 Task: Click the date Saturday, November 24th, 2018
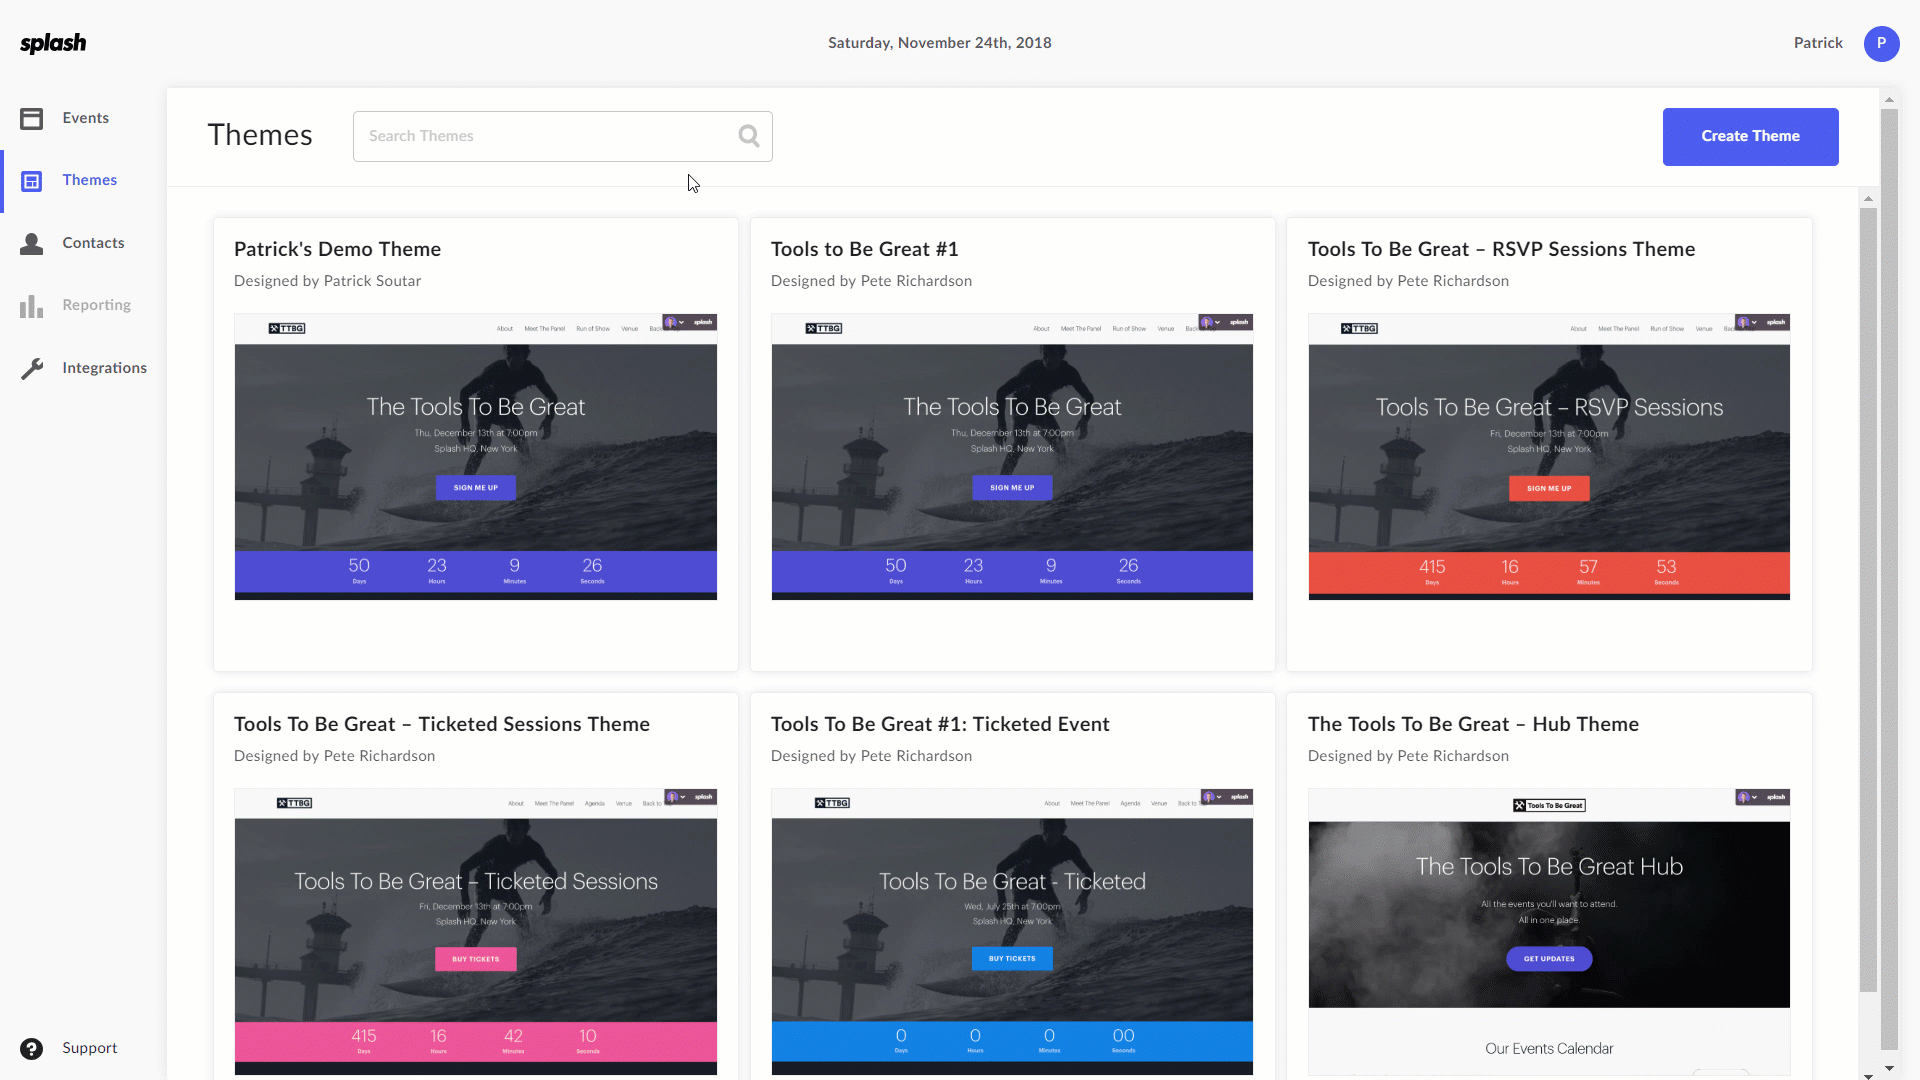coord(939,43)
